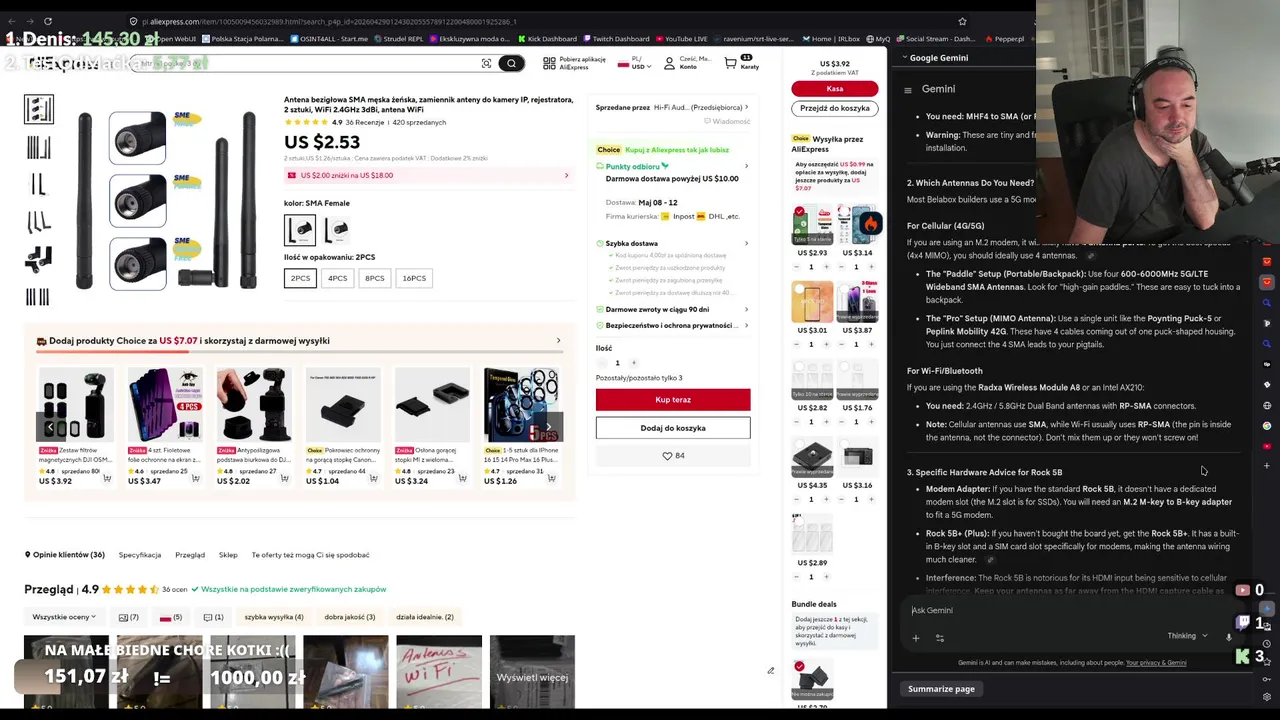Screen dimensions: 1280x720
Task: Bookmark page with the star icon
Action: [x=962, y=21]
